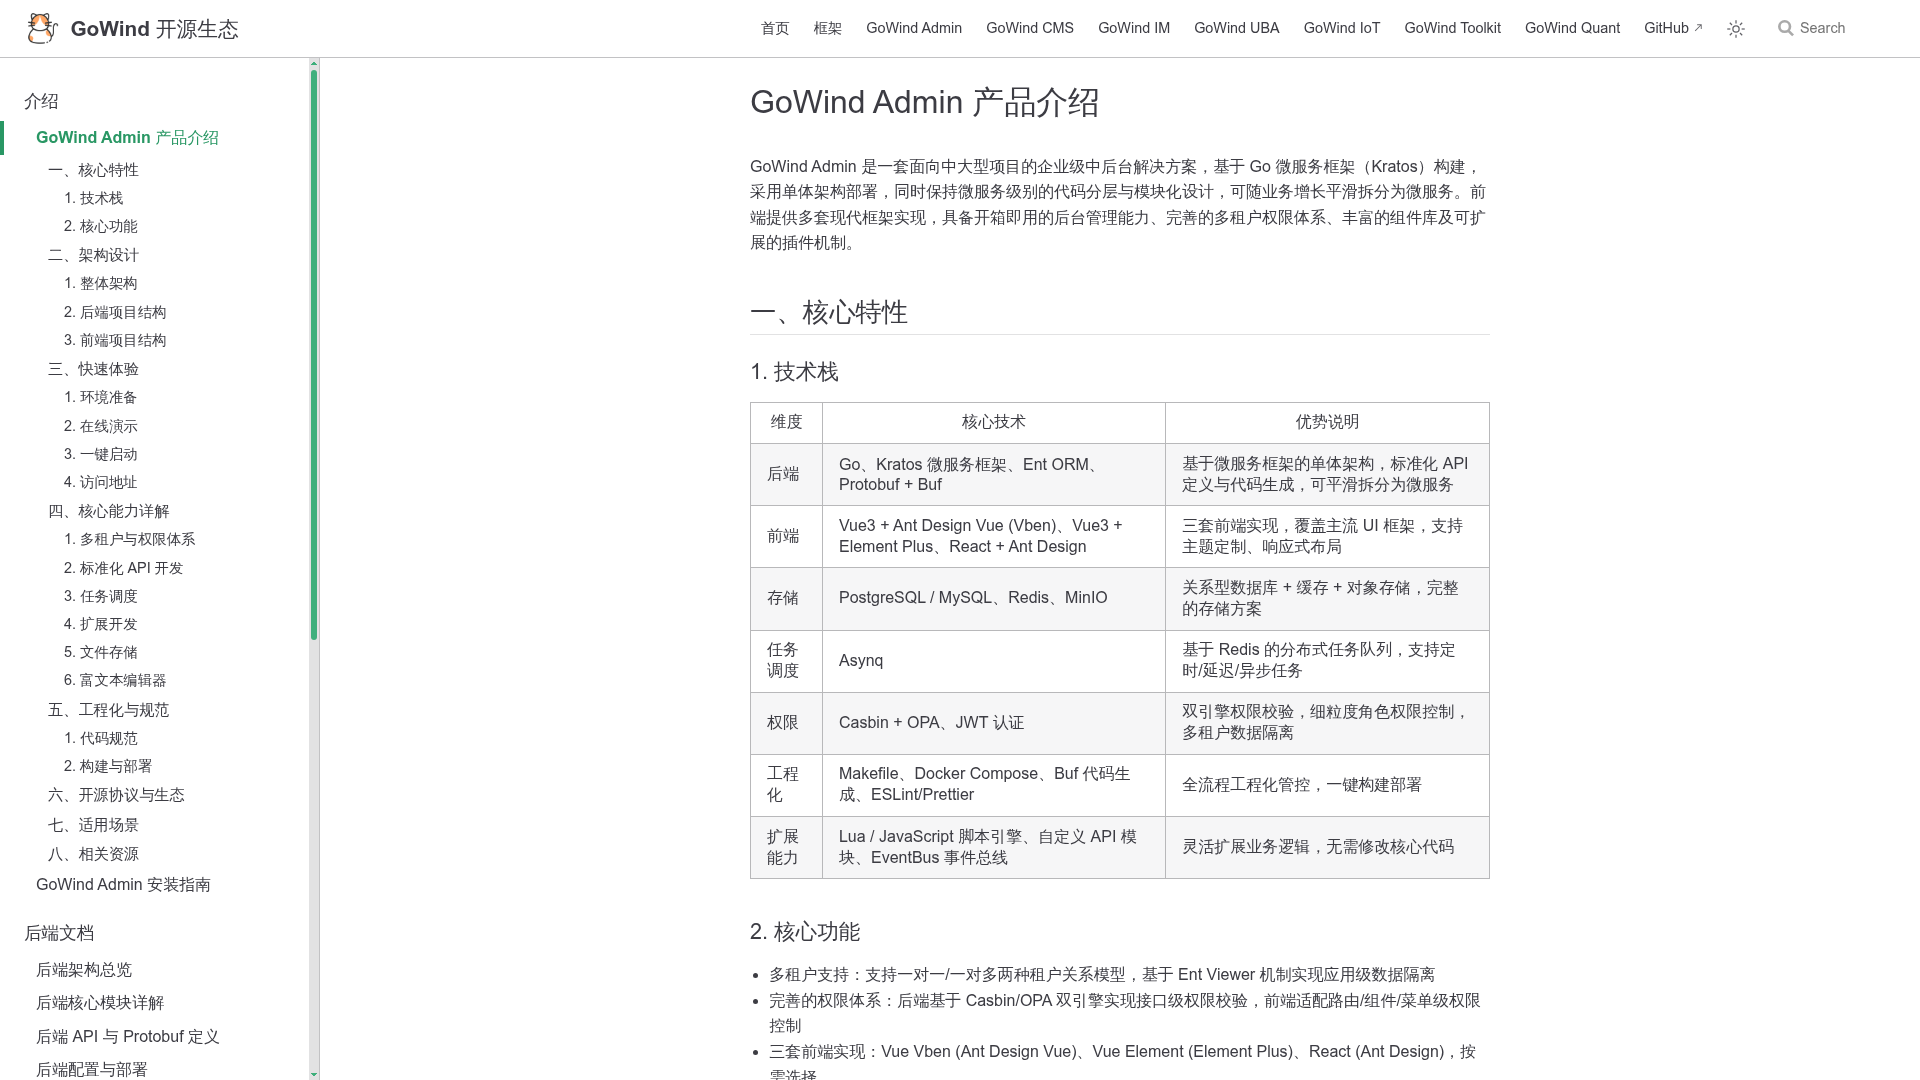Jump to 二、架构设计 in sidebar
The width and height of the screenshot is (1920, 1080).
pyautogui.click(x=93, y=255)
